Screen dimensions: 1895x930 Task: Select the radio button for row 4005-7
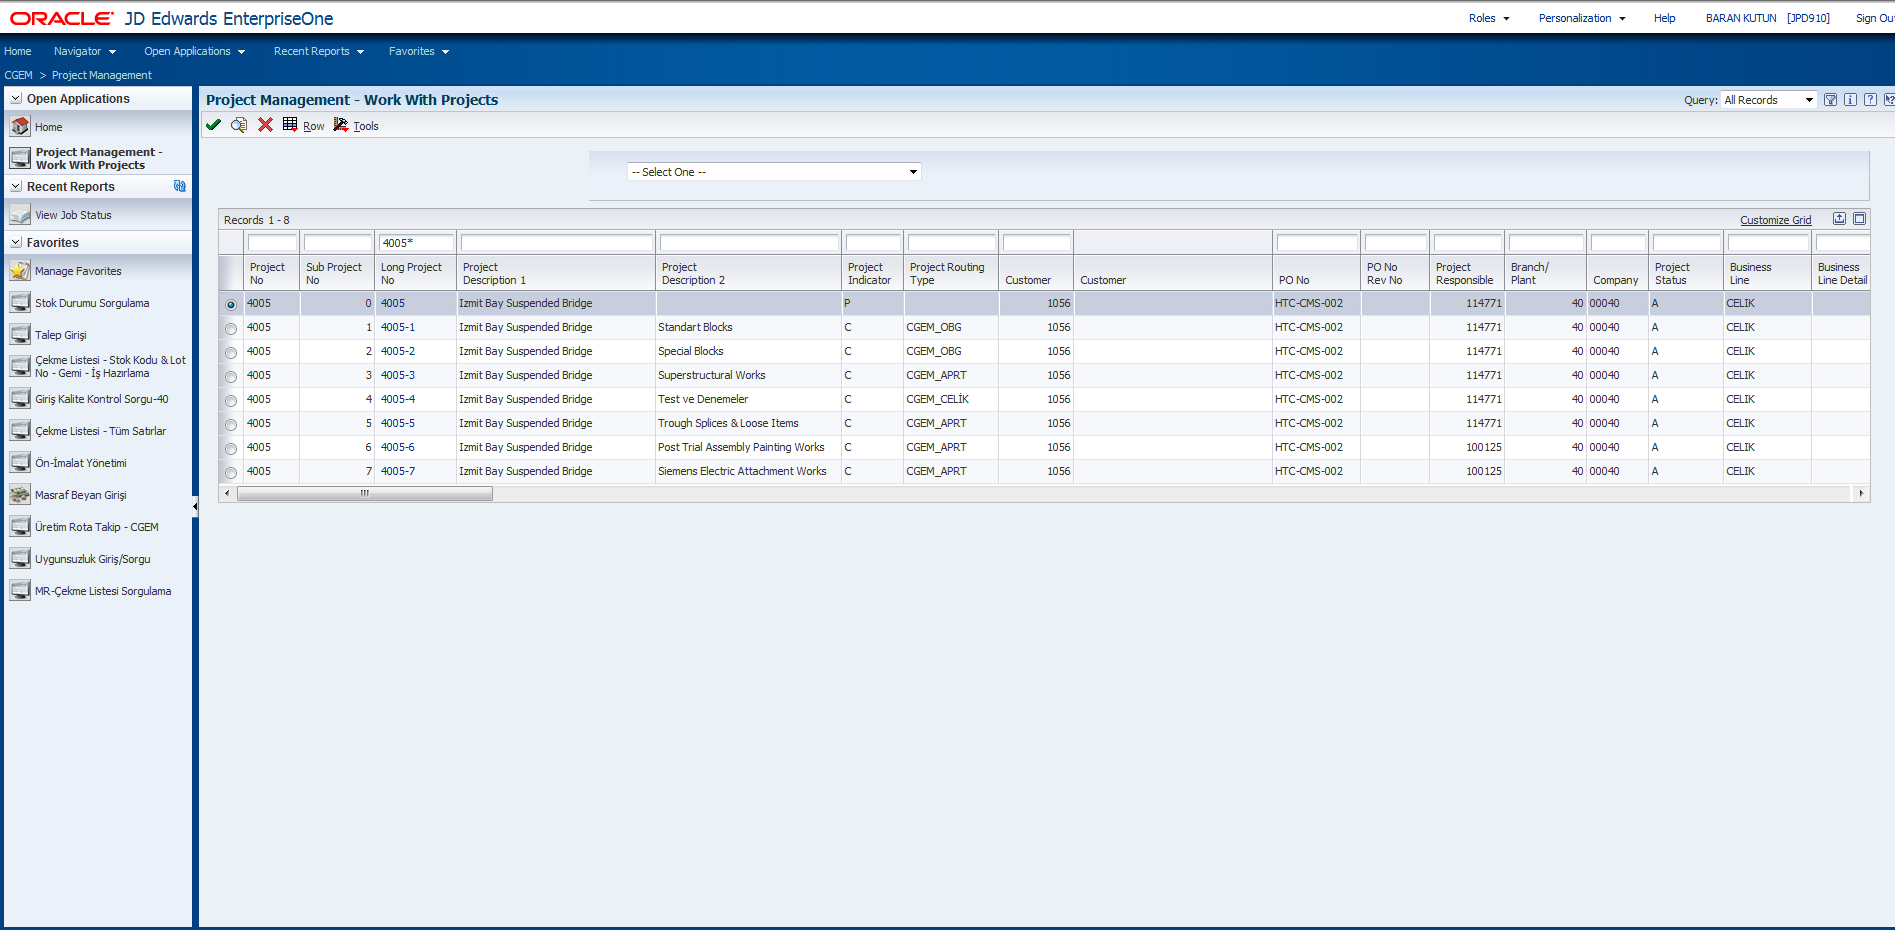point(231,472)
